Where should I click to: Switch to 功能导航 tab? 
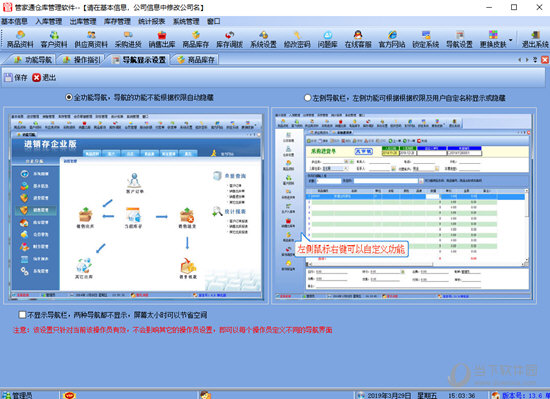tap(33, 60)
